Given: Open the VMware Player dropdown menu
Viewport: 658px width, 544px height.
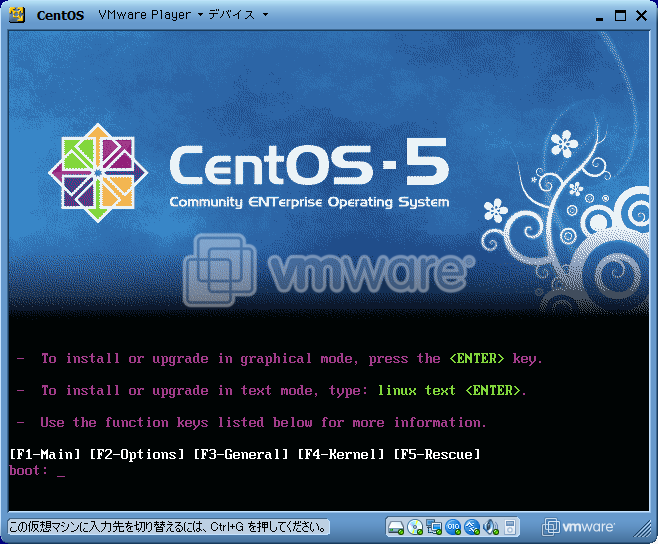Looking at the screenshot, I should 151,15.
